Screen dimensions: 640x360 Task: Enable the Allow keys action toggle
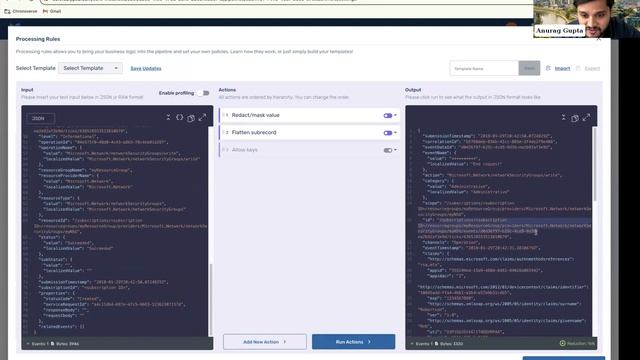coord(387,150)
